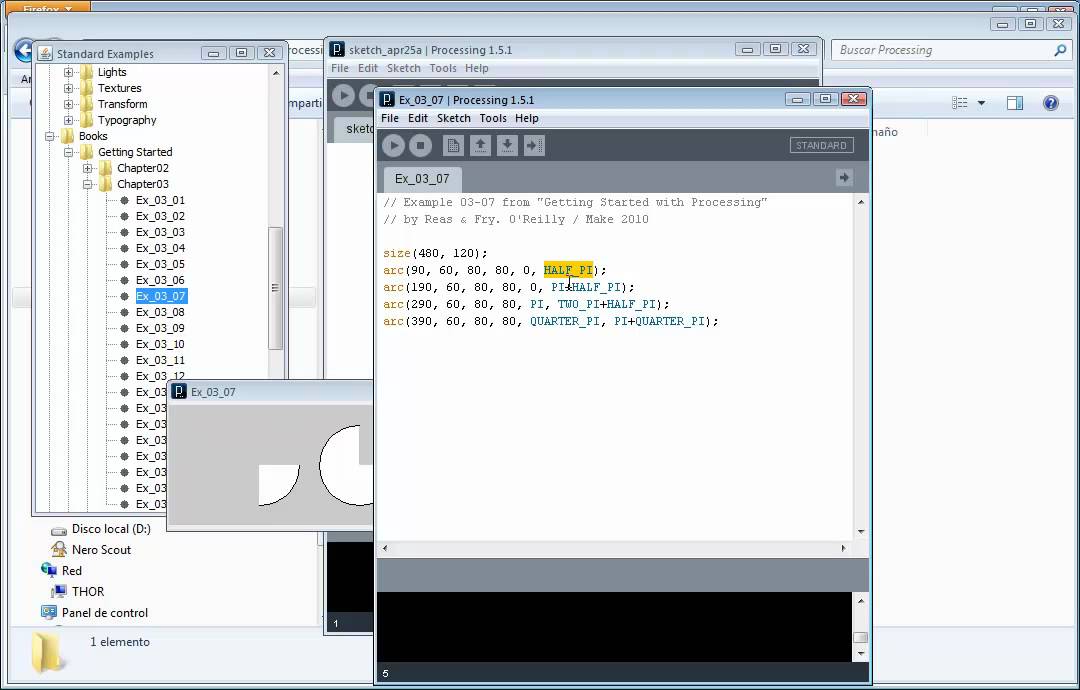Screen dimensions: 1080x690
Task: Collapse the Books folder in the tree
Action: coord(50,136)
